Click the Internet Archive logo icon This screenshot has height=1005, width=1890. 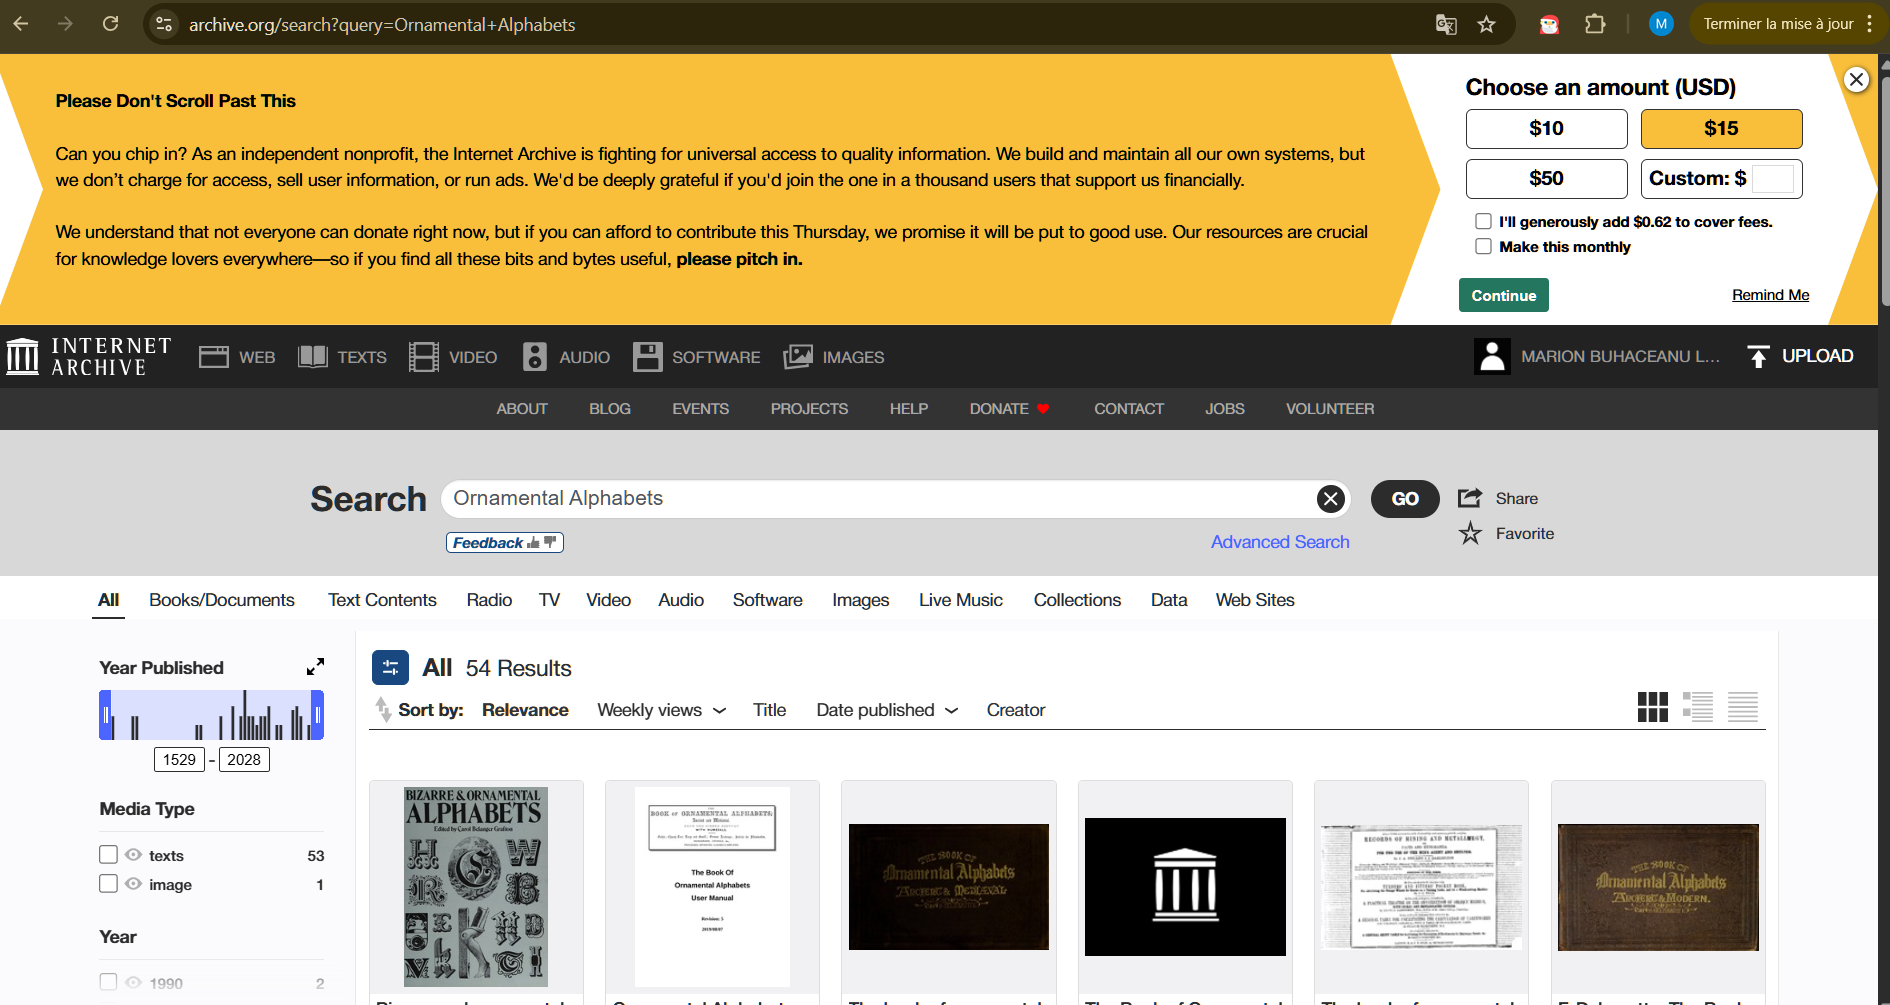click(22, 356)
